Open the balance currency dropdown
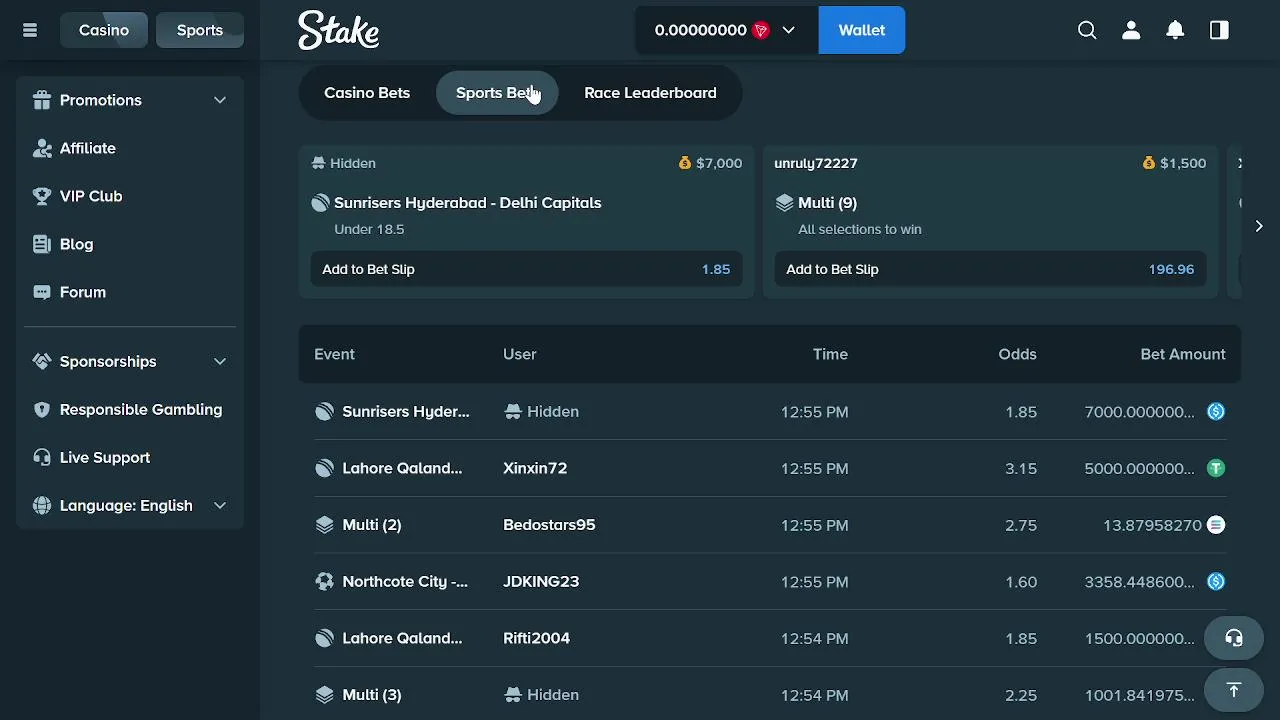The height and width of the screenshot is (720, 1280). click(x=788, y=30)
